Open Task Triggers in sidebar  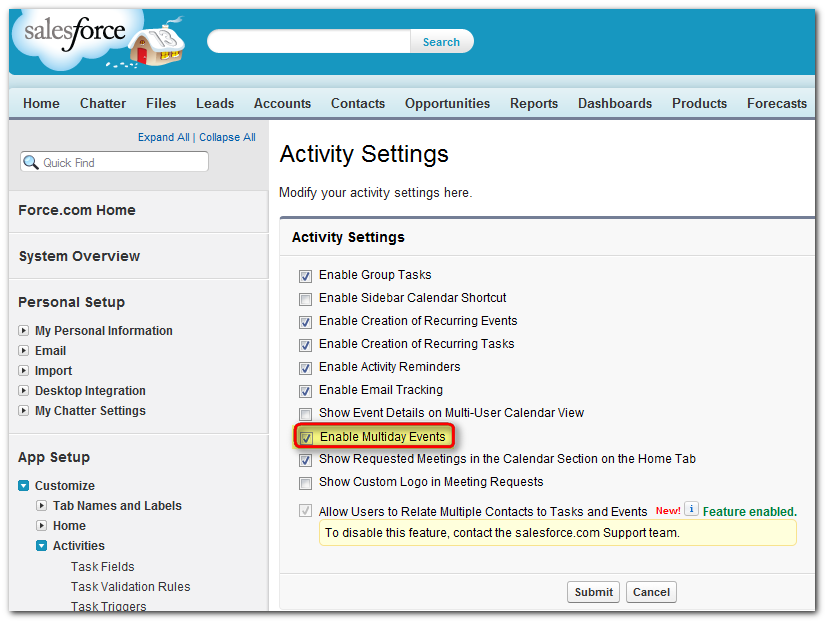(x=108, y=606)
